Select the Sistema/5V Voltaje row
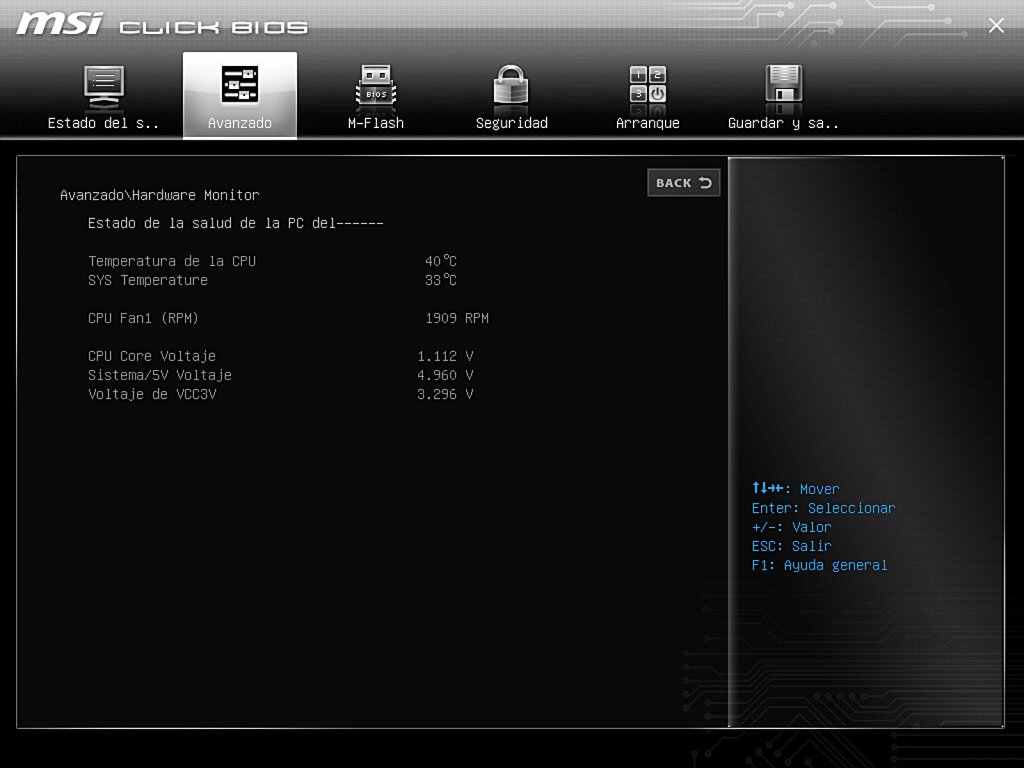Image resolution: width=1024 pixels, height=768 pixels. (x=280, y=375)
